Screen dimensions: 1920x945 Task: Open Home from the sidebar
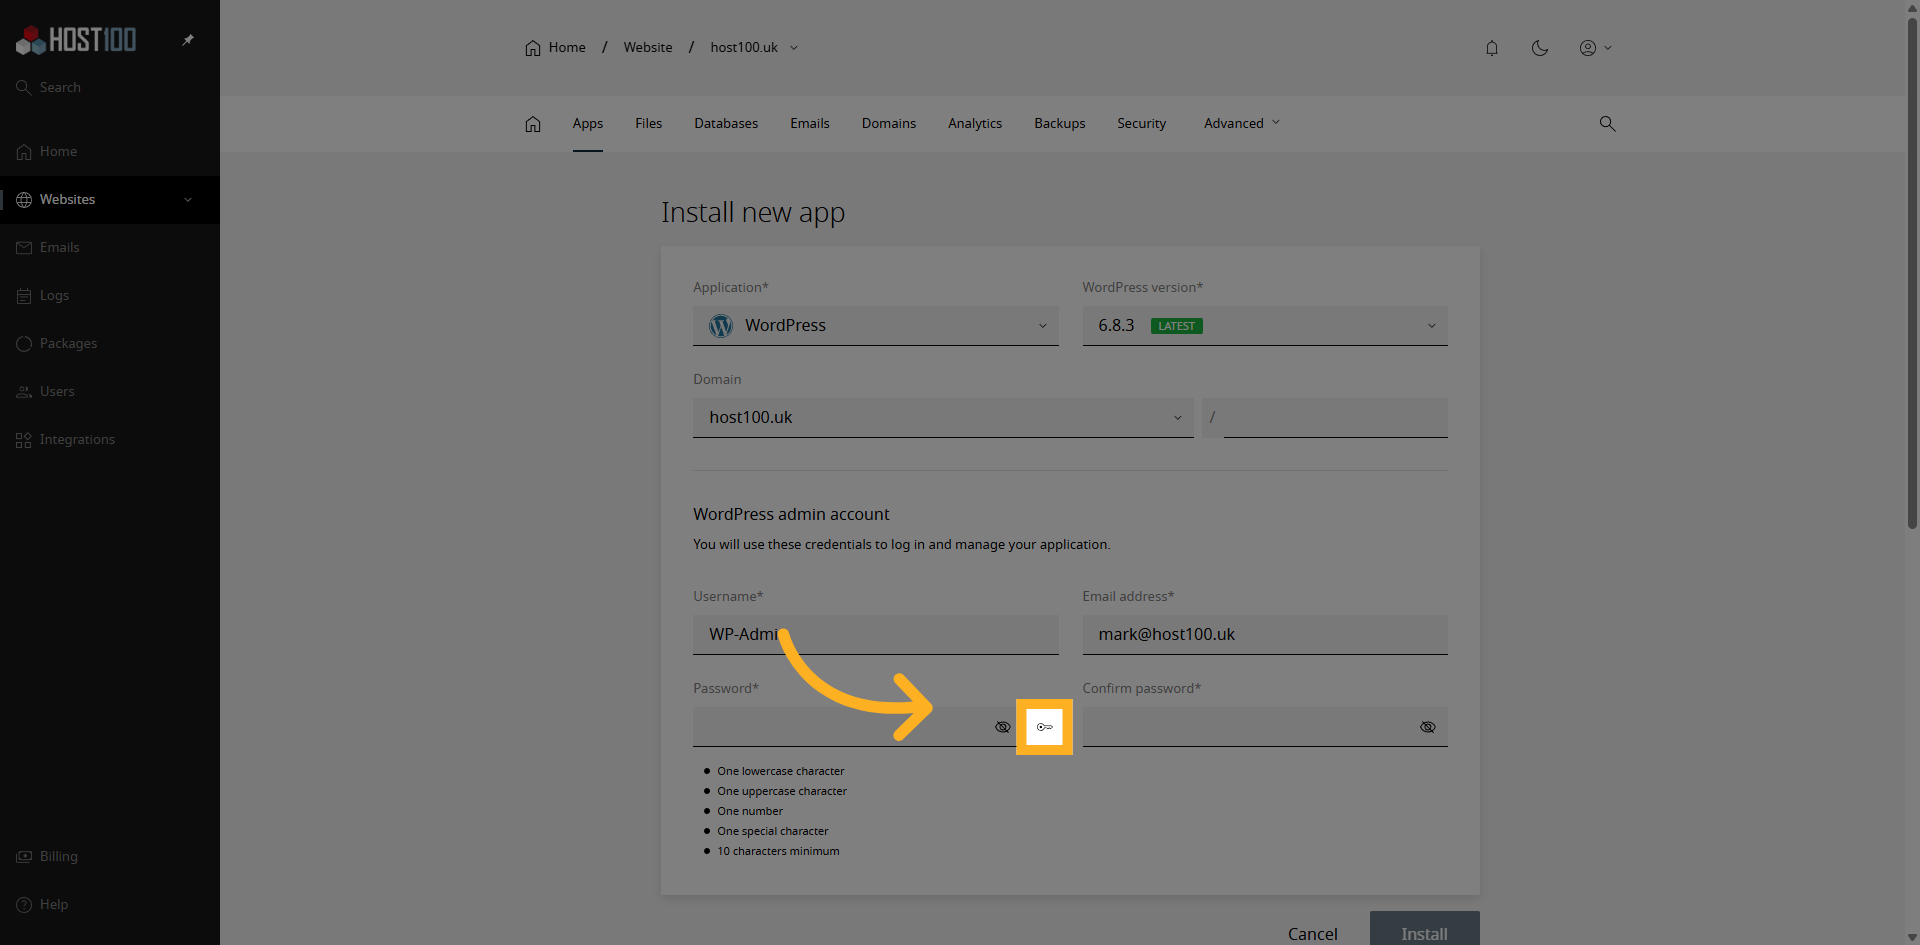coord(110,151)
